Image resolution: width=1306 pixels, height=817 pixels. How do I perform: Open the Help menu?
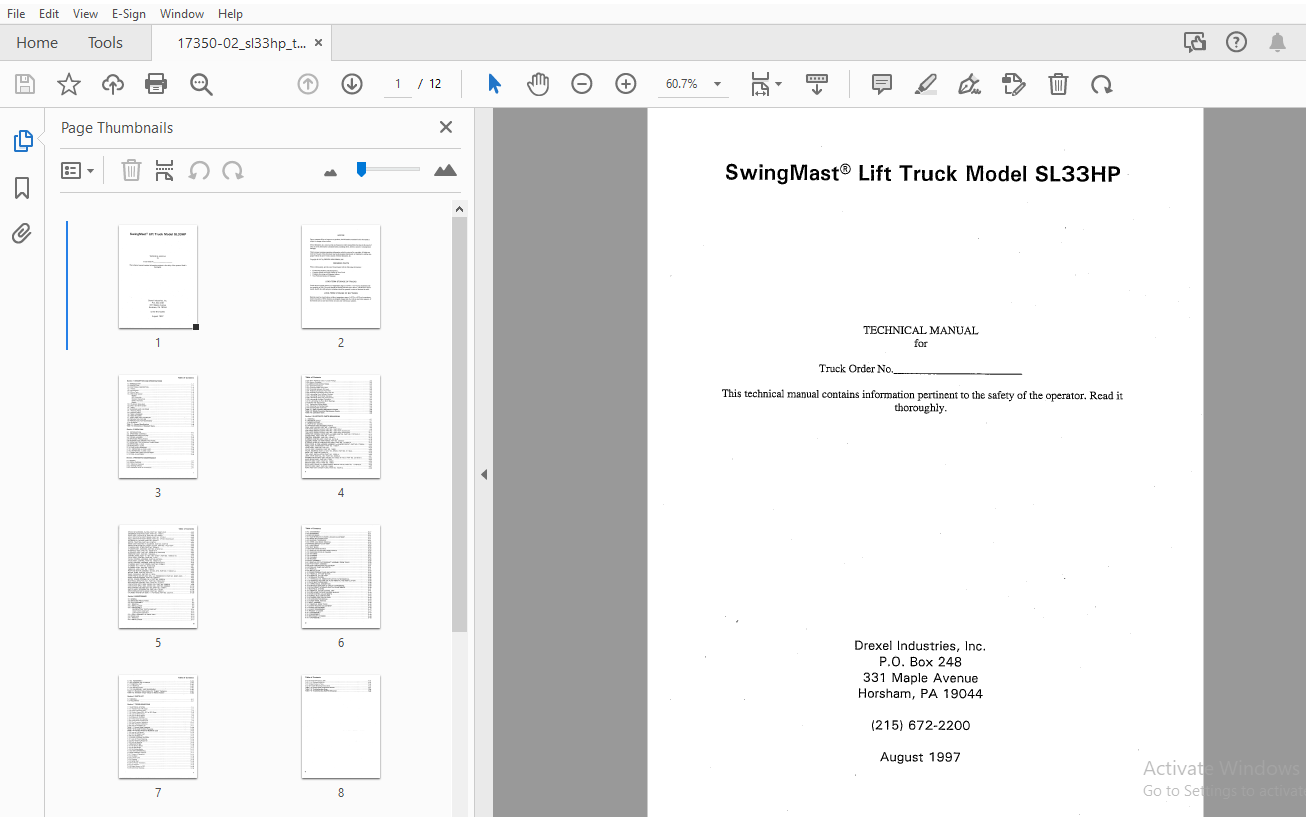click(x=230, y=13)
